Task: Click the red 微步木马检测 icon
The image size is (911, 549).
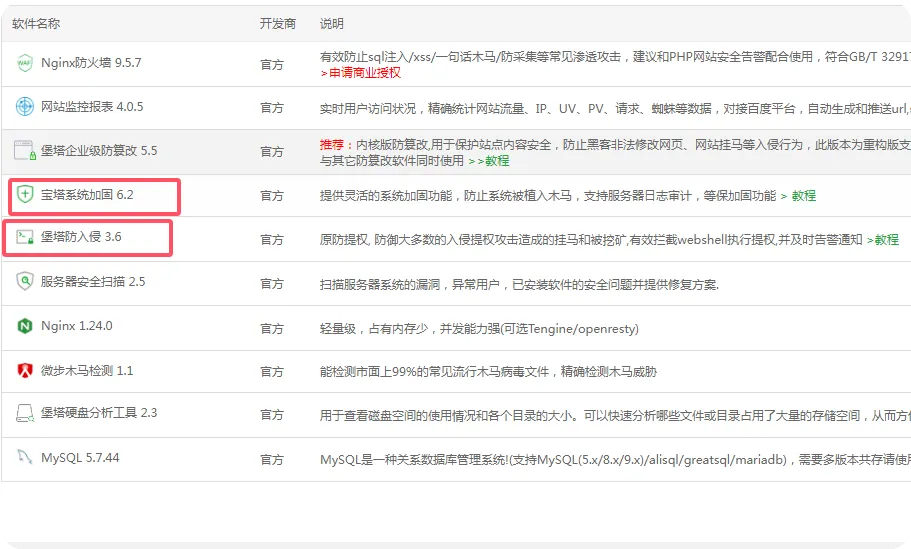Action: (24, 370)
